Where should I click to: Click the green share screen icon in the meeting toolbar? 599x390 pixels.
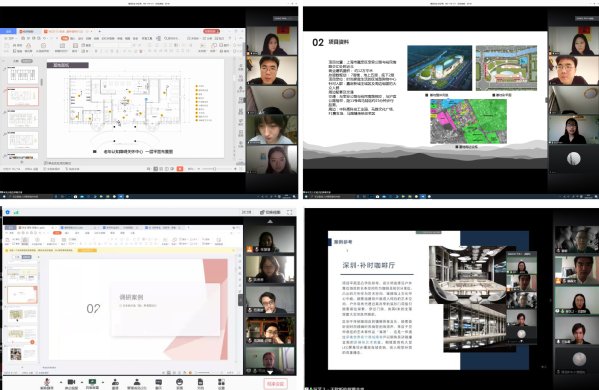tap(92, 382)
